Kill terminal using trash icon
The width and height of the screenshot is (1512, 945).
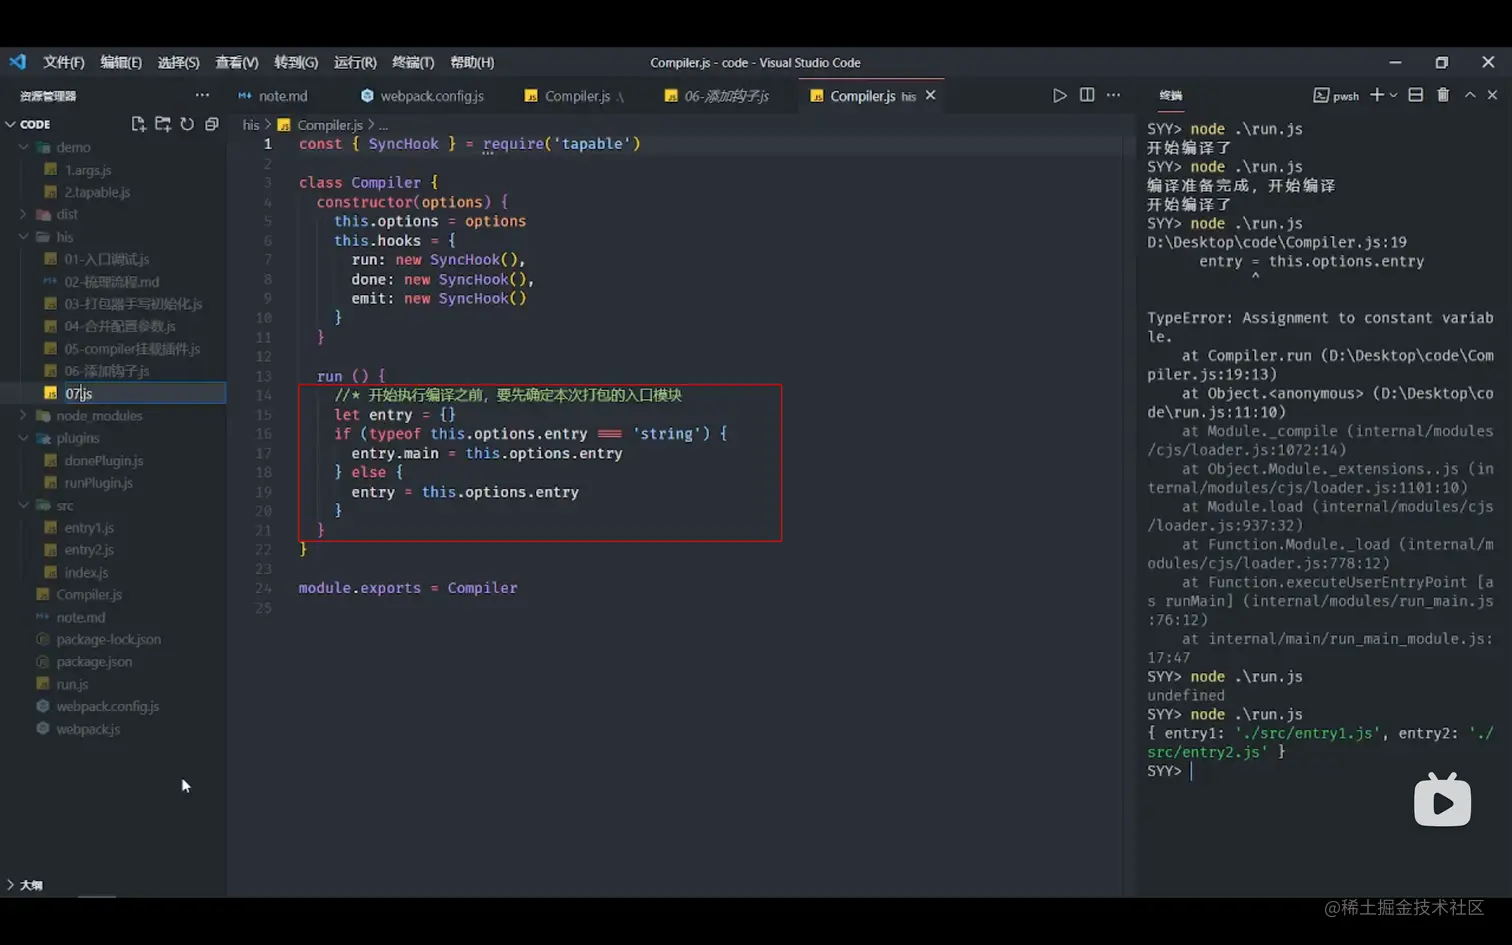(1443, 95)
